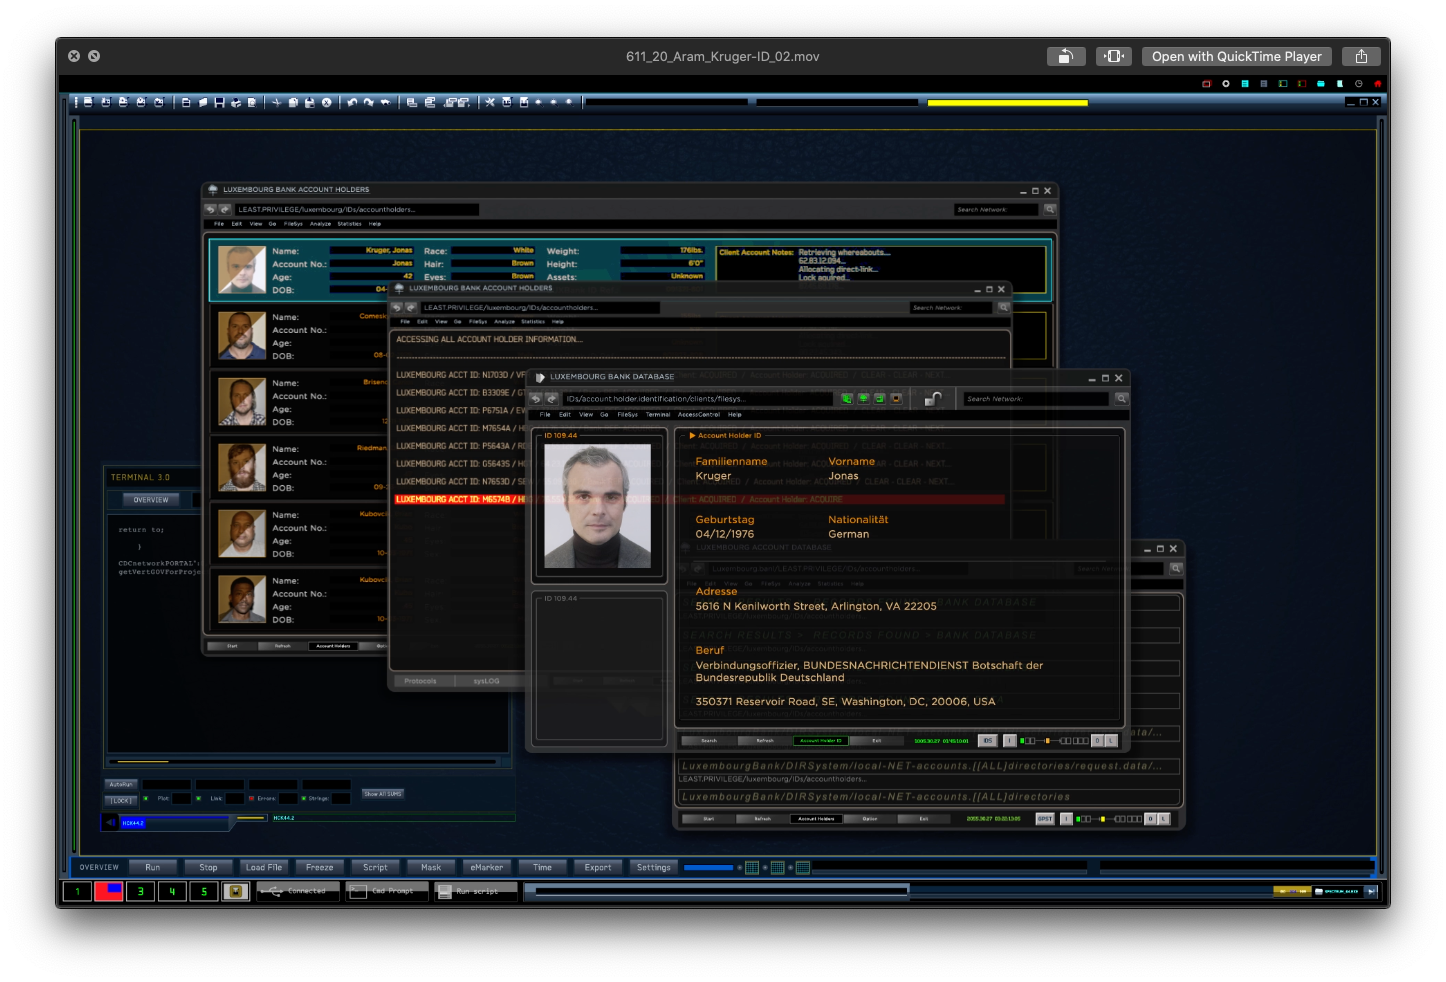This screenshot has height=982, width=1446.
Task: Click Kruger ID photo thumbnail
Action: pyautogui.click(x=598, y=506)
